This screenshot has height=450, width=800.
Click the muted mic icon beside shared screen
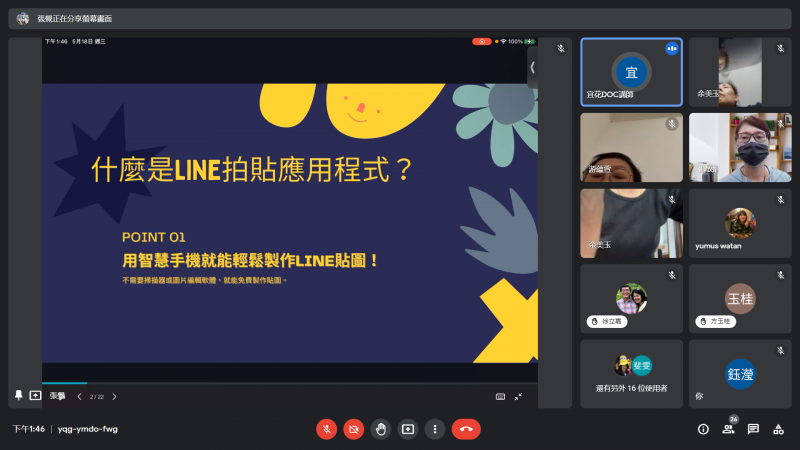pyautogui.click(x=561, y=48)
